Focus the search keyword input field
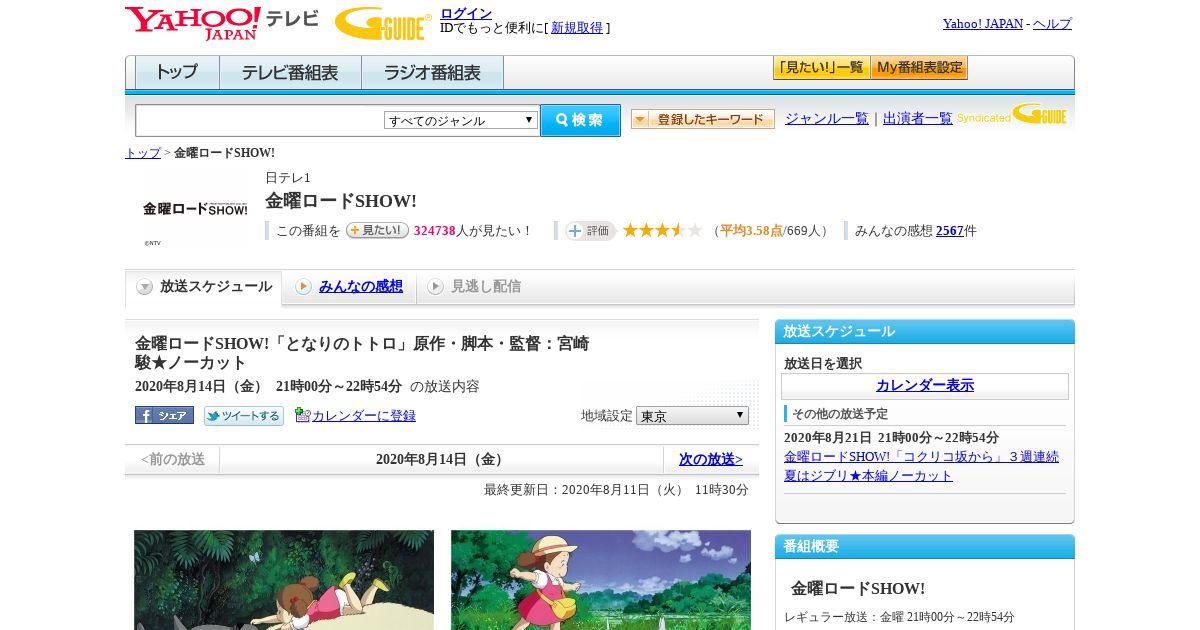Screen dimensions: 1200x630 click(260, 121)
